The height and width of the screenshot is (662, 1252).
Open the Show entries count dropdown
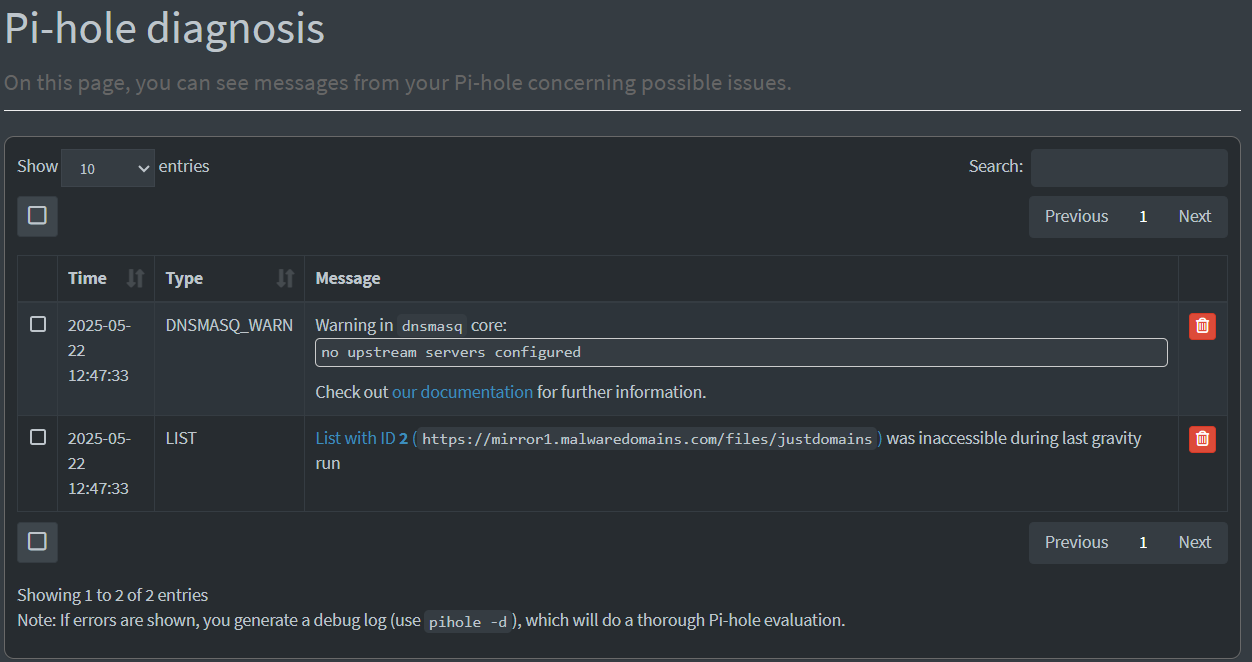[108, 168]
